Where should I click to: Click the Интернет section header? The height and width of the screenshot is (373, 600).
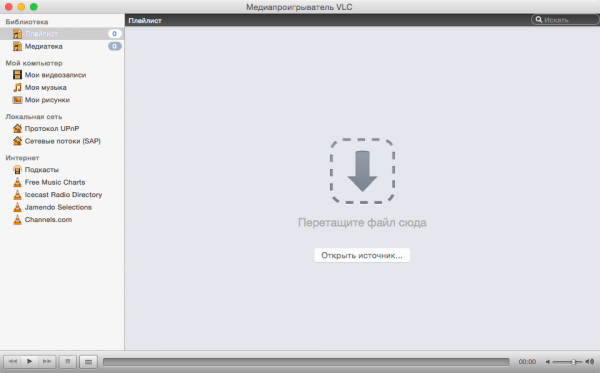point(22,158)
